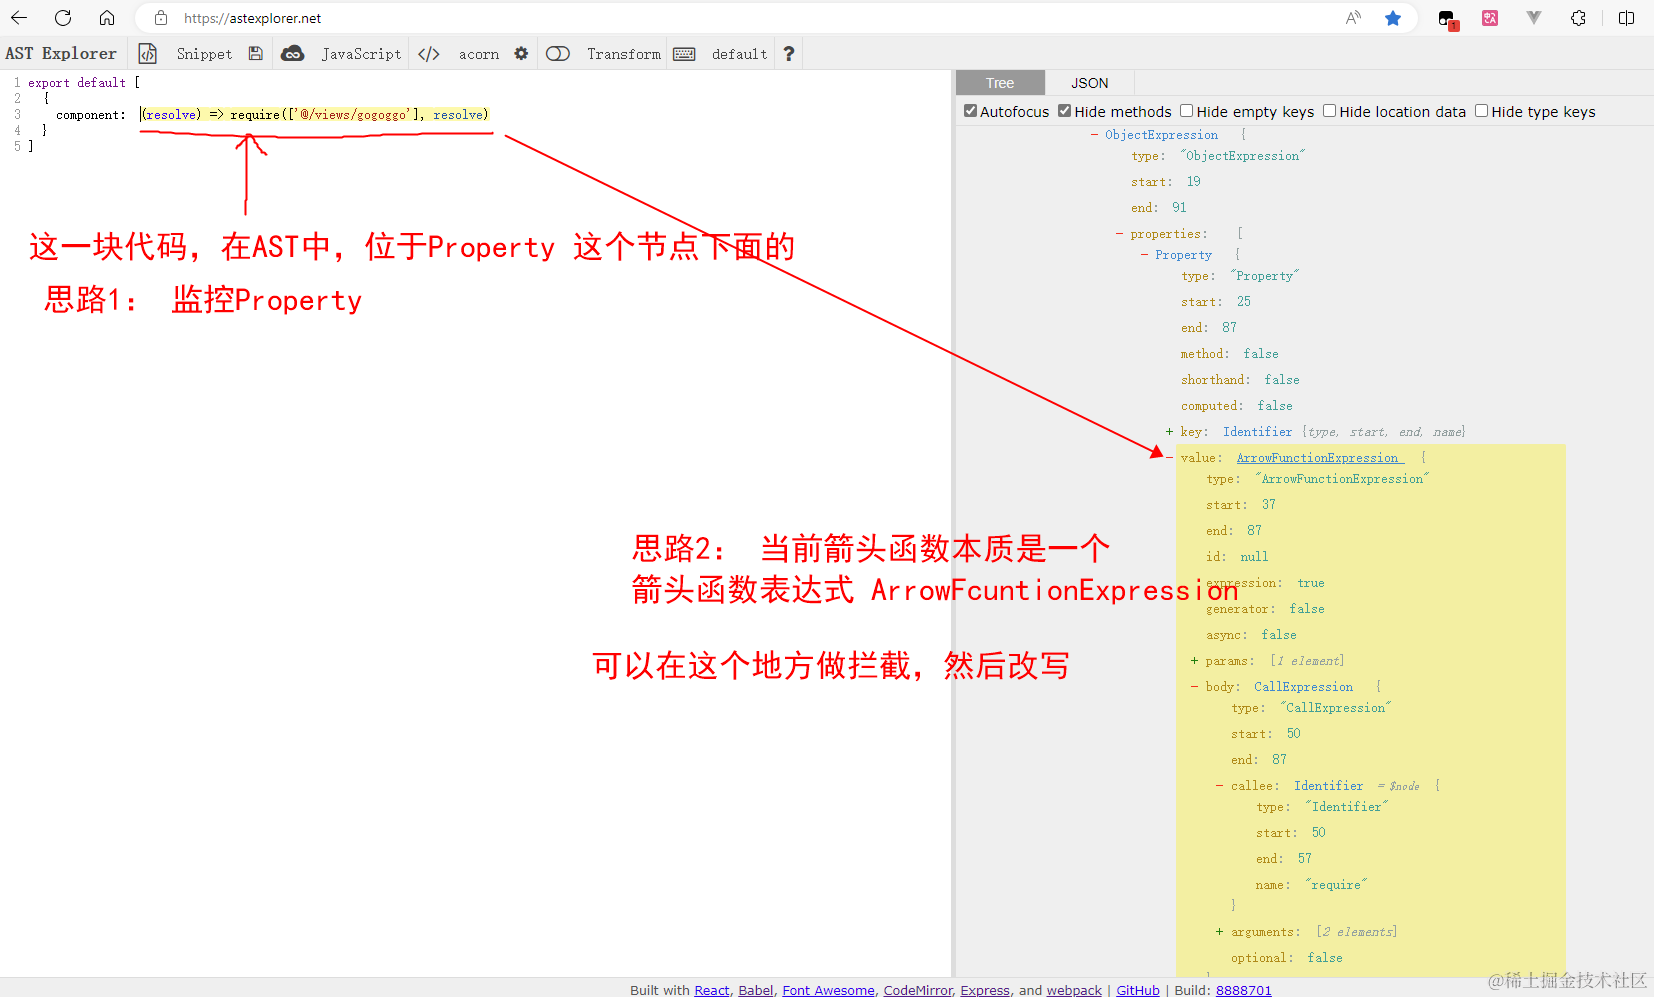
Task: Toggle the Transform switch on
Action: [x=558, y=53]
